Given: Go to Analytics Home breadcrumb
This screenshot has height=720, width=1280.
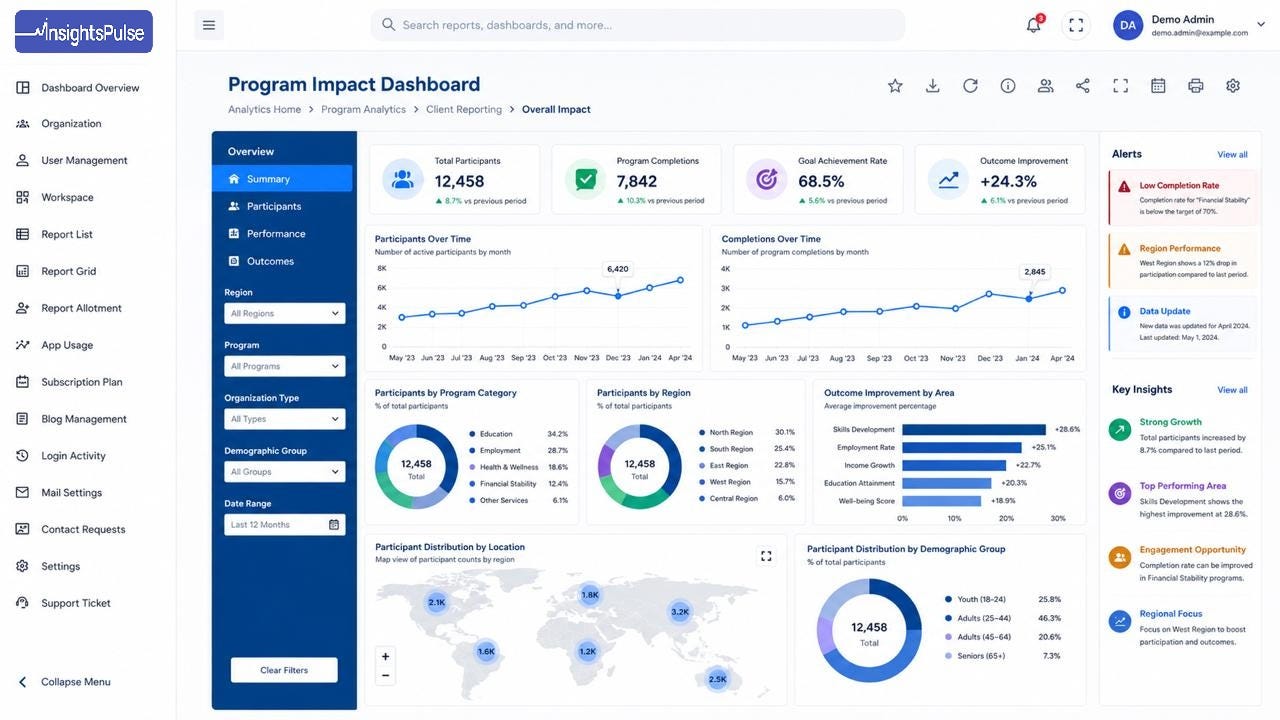Looking at the screenshot, I should (264, 109).
